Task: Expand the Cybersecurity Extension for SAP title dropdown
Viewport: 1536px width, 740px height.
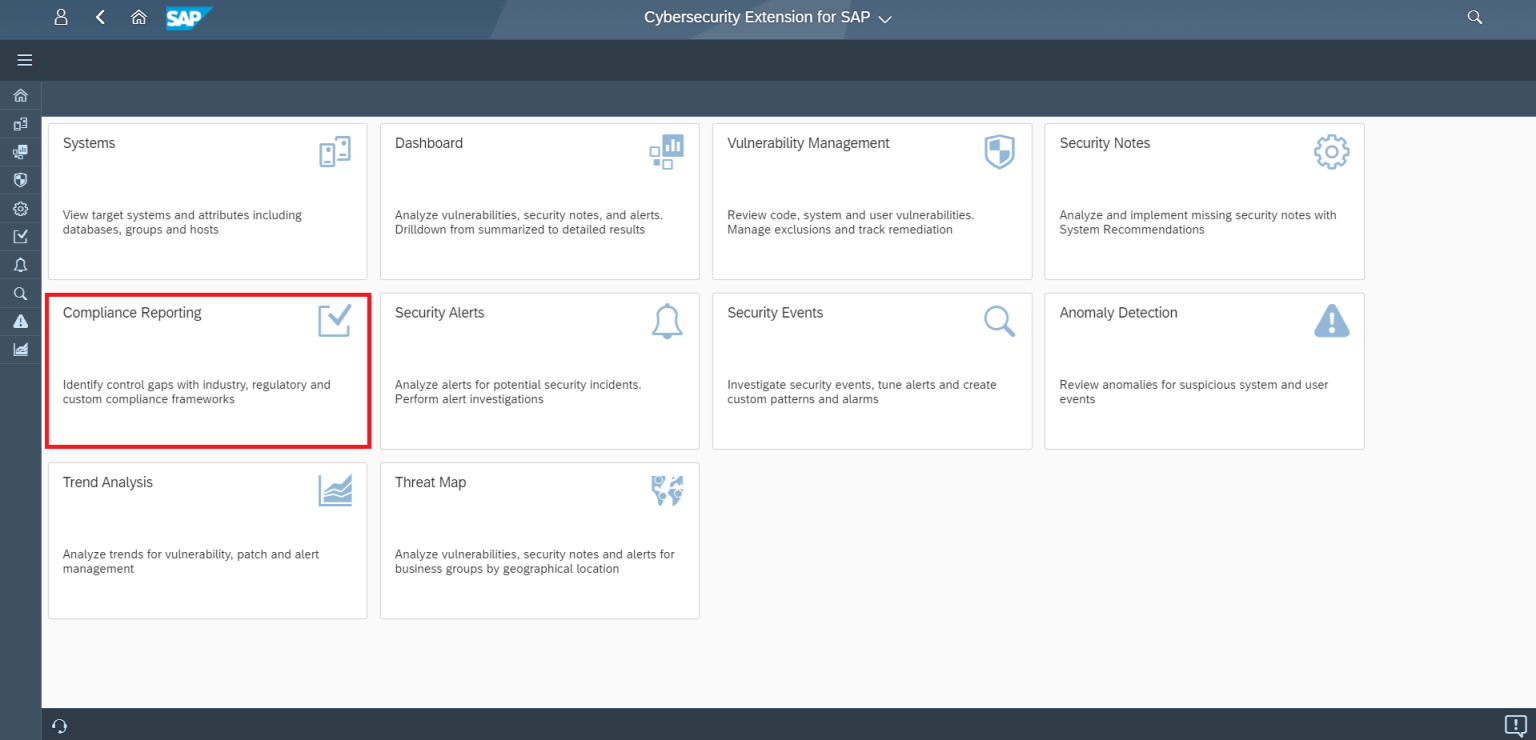Action: pyautogui.click(x=884, y=18)
